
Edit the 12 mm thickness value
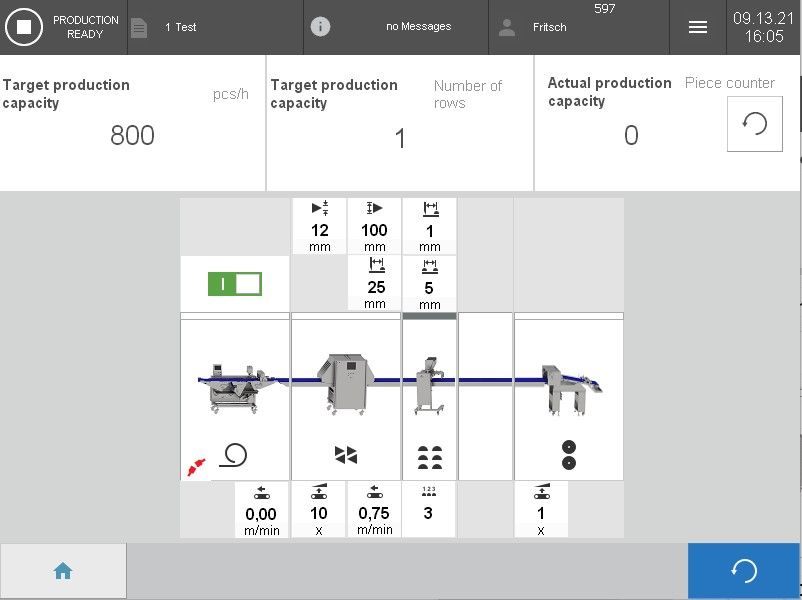tap(319, 226)
